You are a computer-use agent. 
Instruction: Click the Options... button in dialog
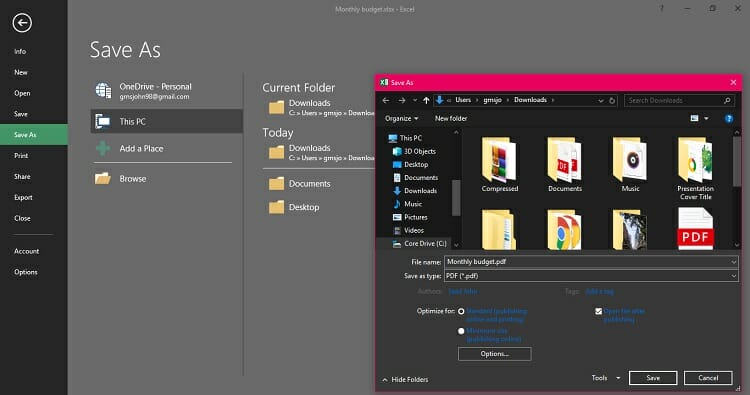[x=494, y=354]
